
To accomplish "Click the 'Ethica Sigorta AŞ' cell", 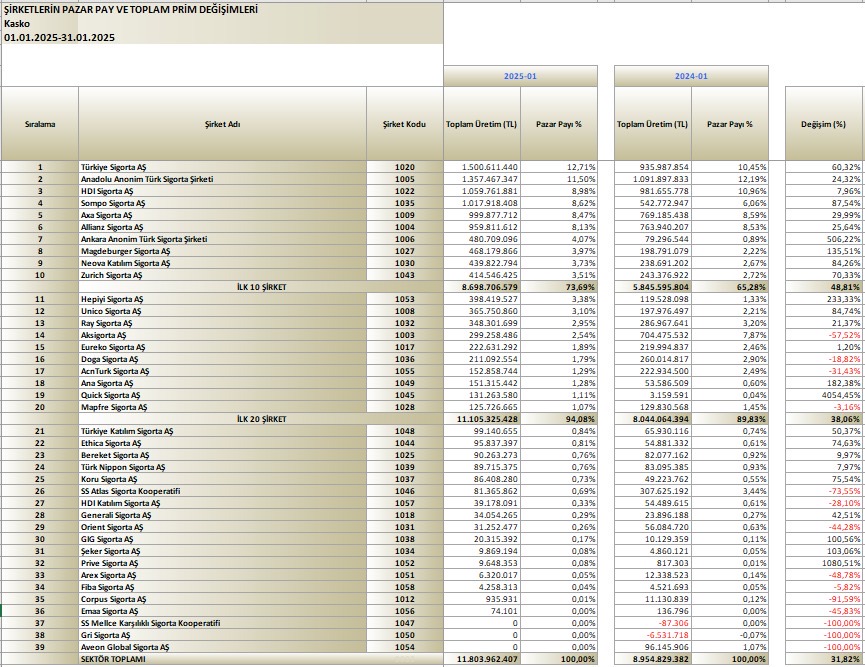I will coord(222,443).
